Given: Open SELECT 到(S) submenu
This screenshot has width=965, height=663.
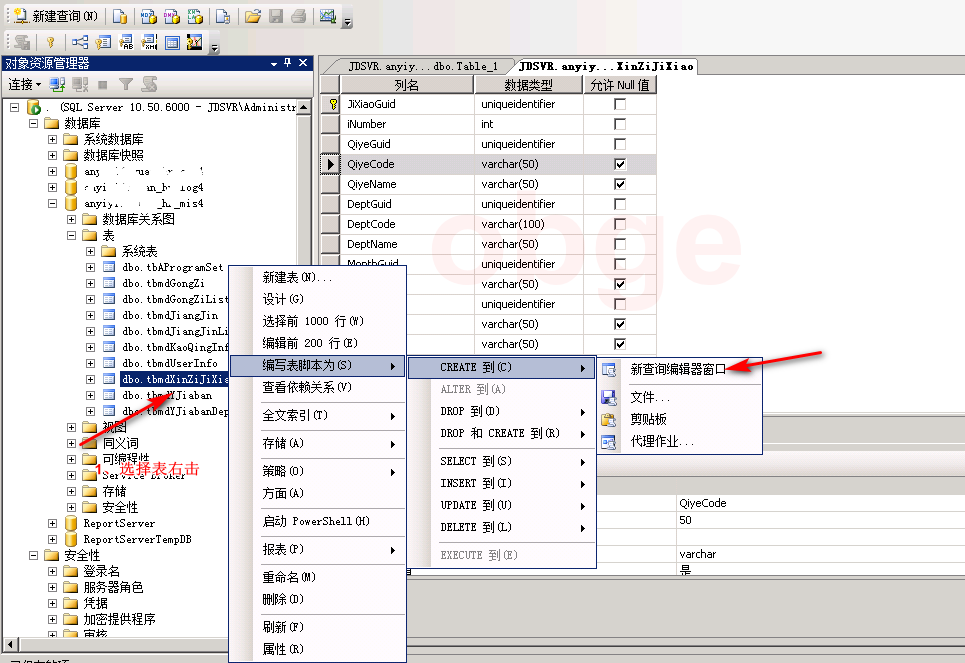Looking at the screenshot, I should (502, 462).
